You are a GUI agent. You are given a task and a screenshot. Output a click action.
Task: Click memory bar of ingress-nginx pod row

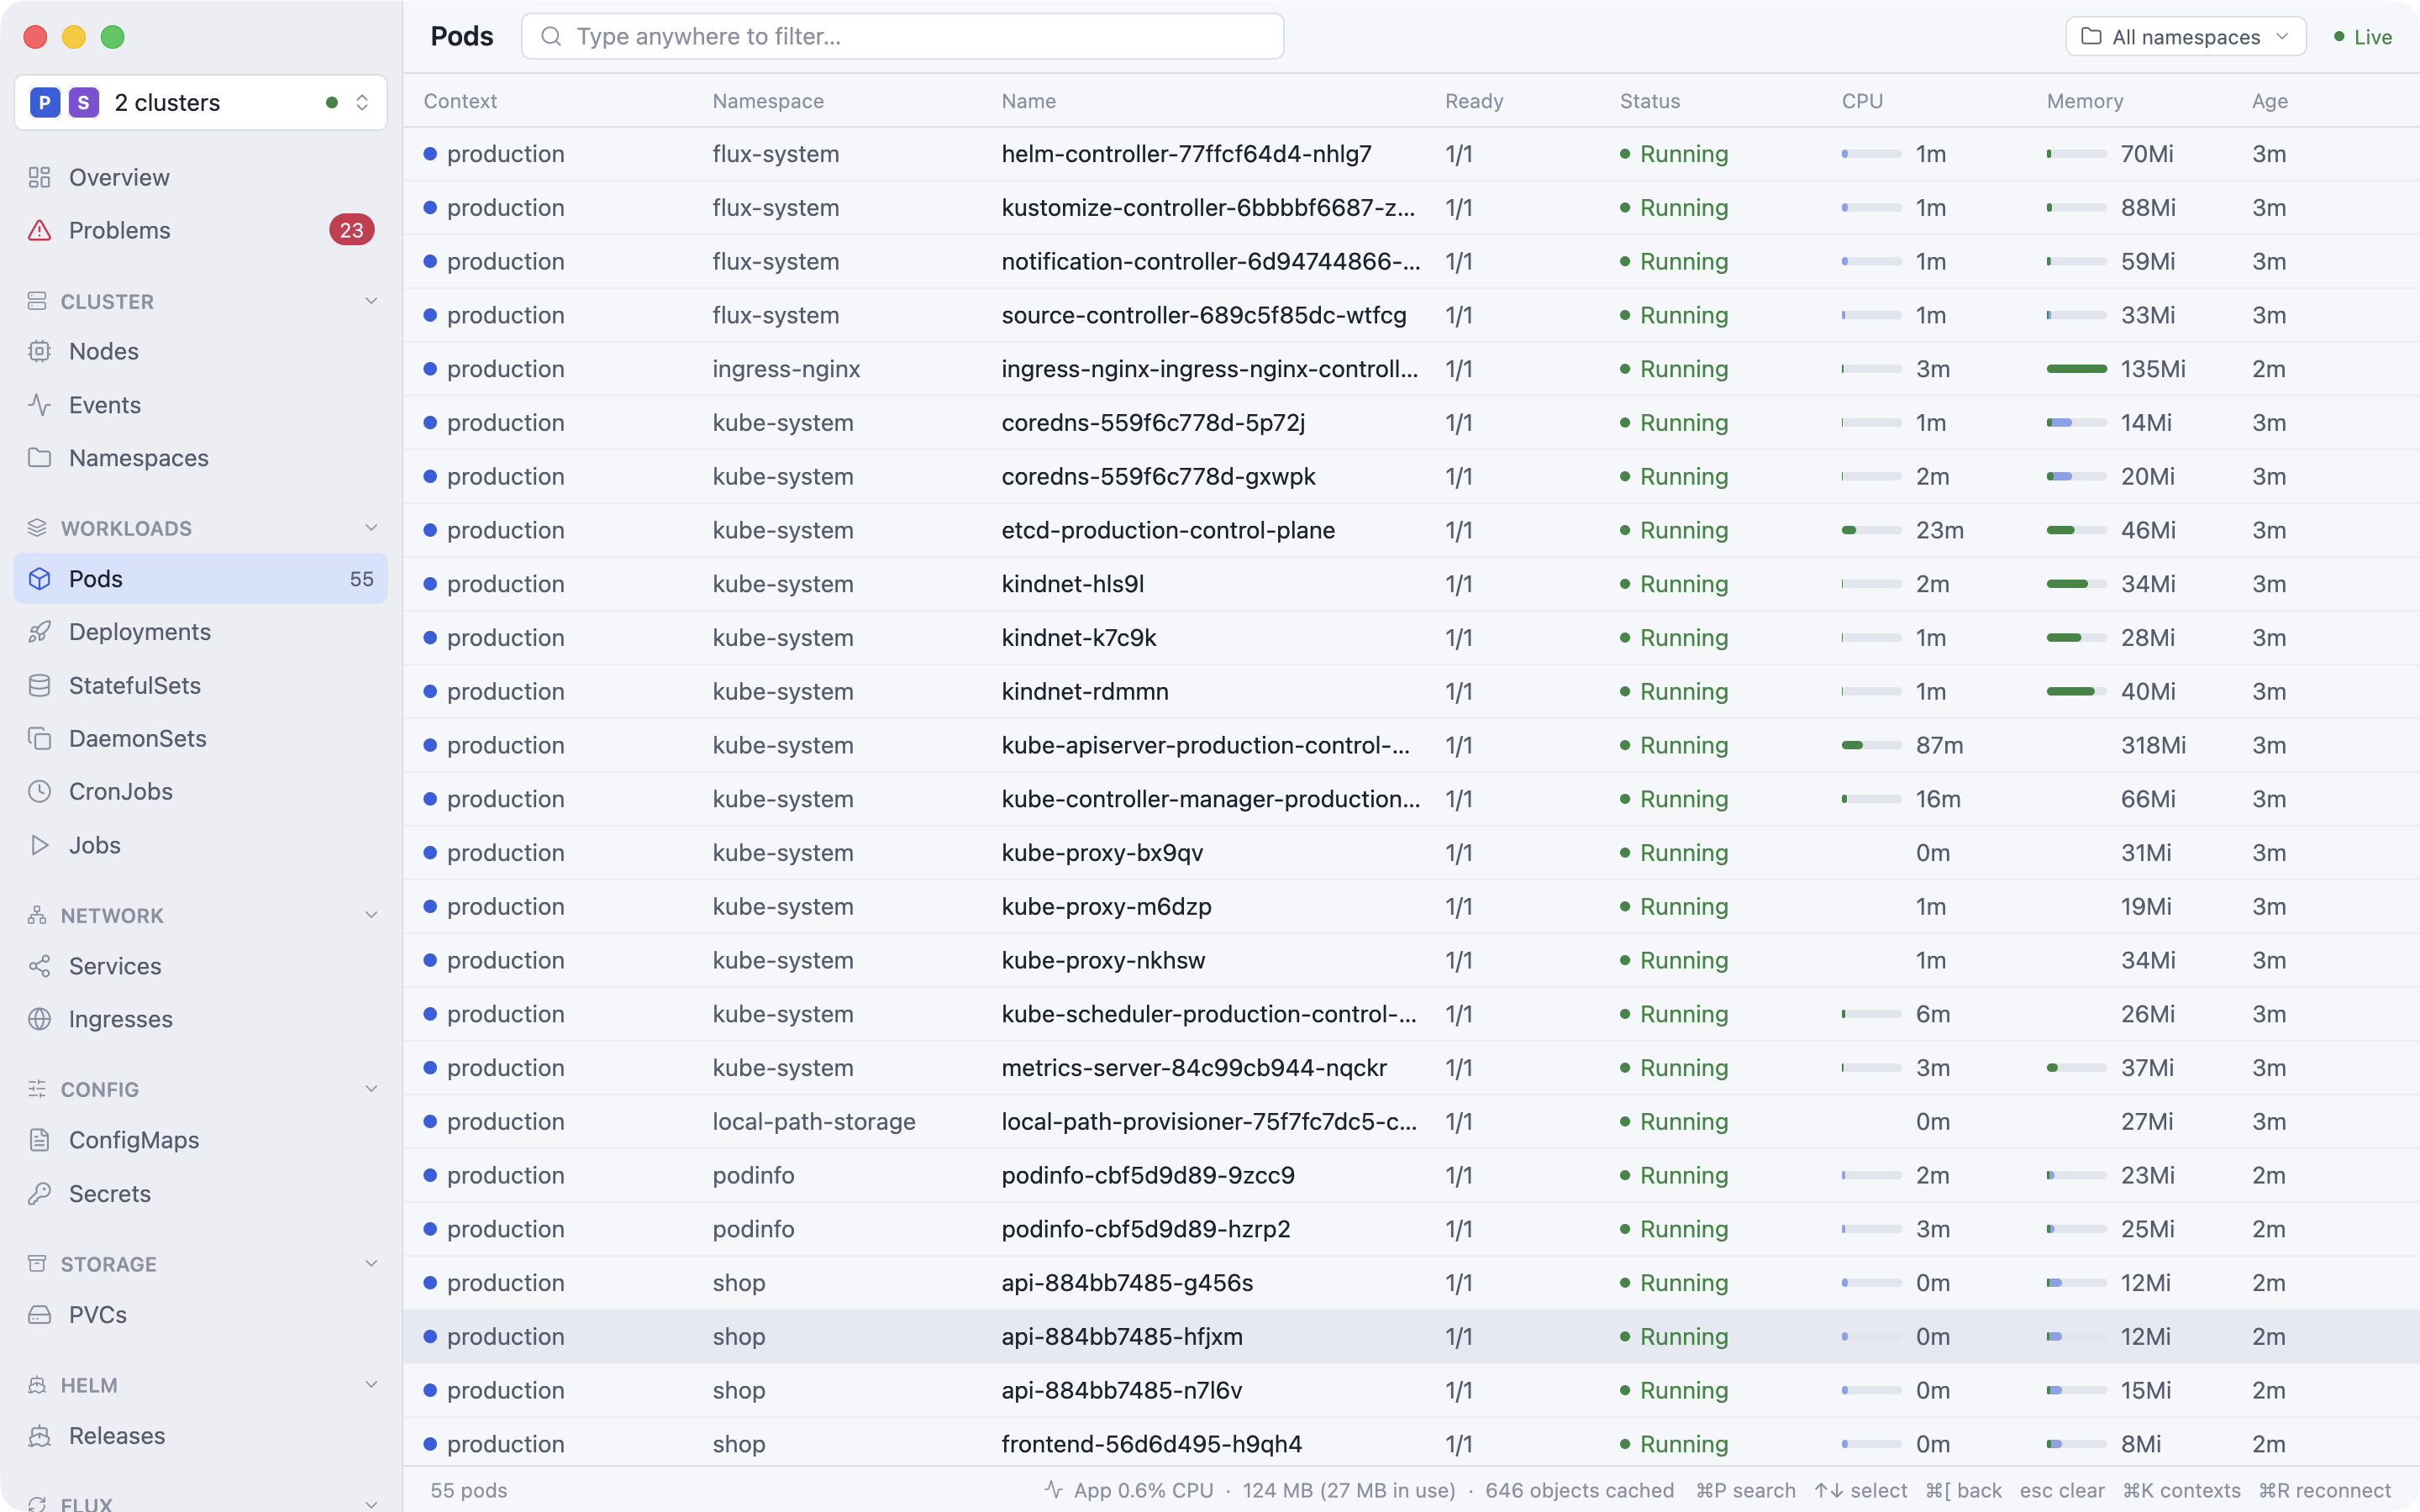pyautogui.click(x=2077, y=369)
